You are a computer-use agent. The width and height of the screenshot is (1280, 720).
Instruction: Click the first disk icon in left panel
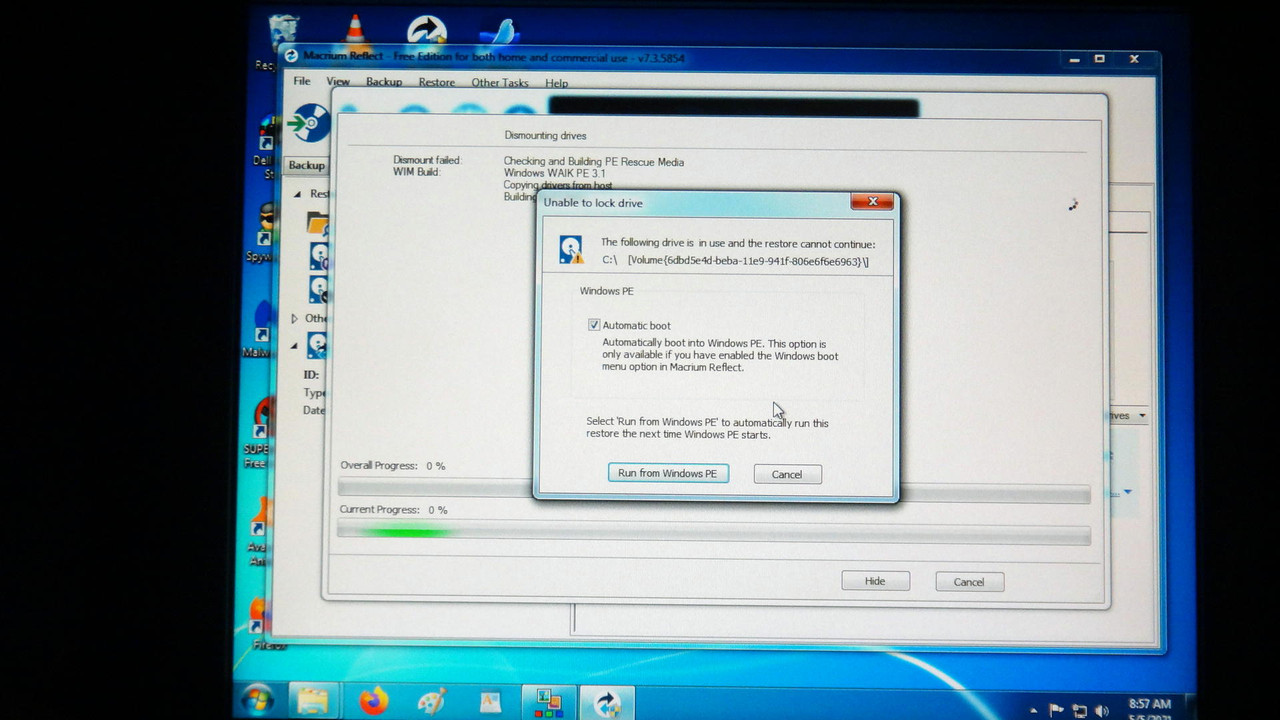tap(318, 256)
